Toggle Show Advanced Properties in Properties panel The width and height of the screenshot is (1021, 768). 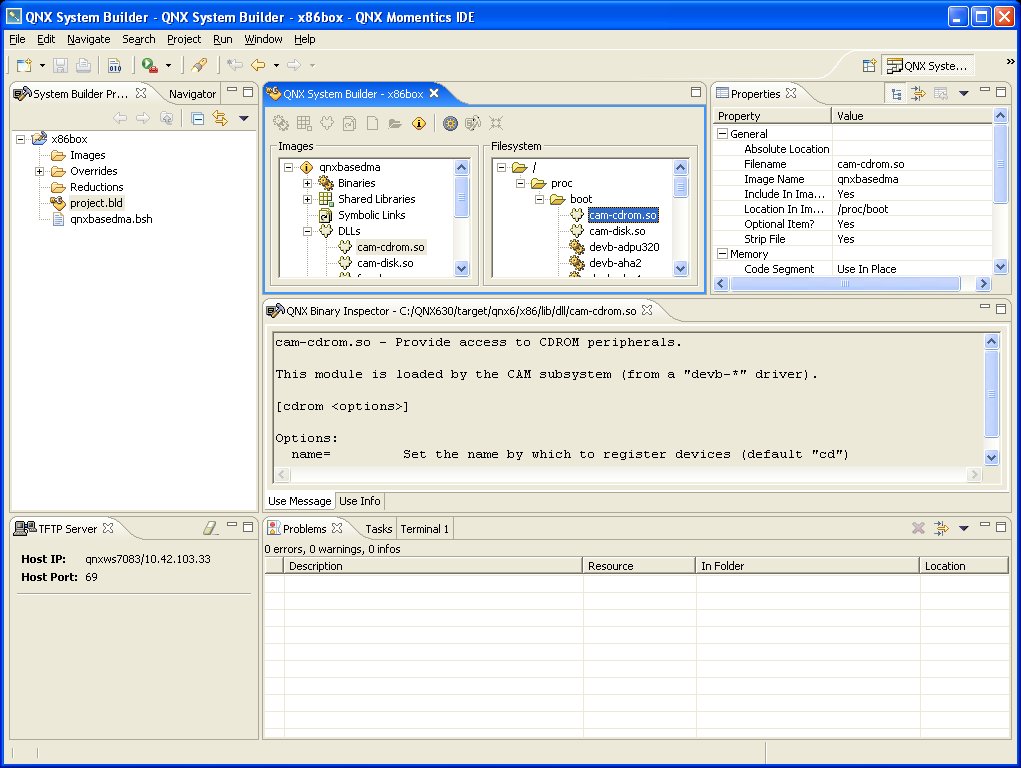pyautogui.click(x=918, y=94)
